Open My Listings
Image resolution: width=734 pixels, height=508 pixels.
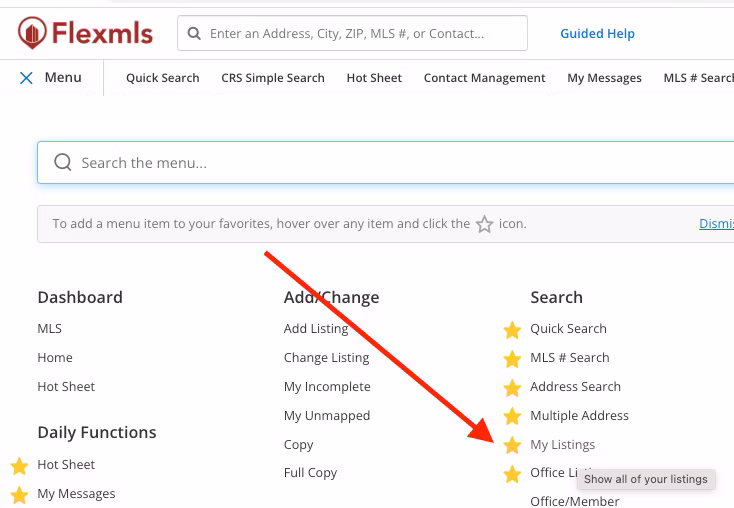click(x=562, y=445)
